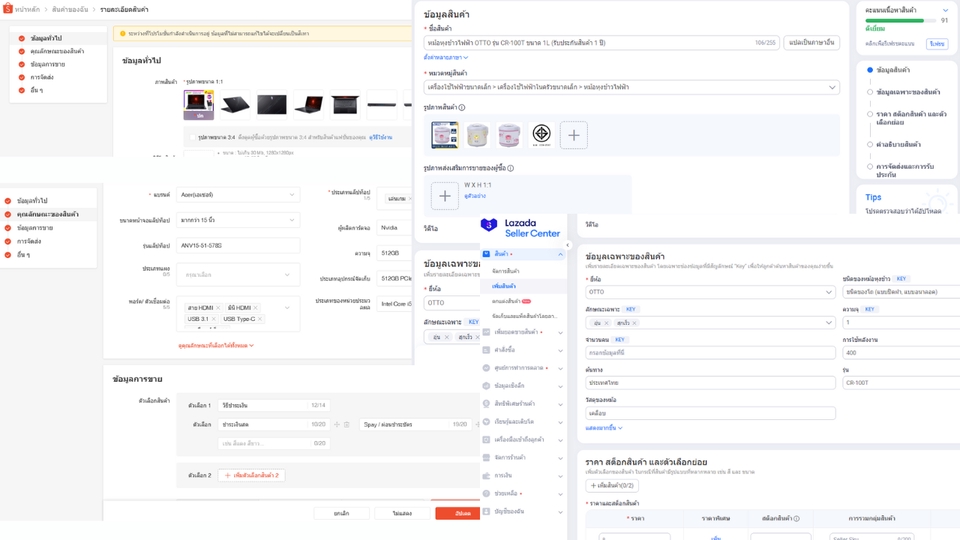The width and height of the screenshot is (960, 540).
Task: Remove the USB Type-C tag
Action: tap(260, 318)
